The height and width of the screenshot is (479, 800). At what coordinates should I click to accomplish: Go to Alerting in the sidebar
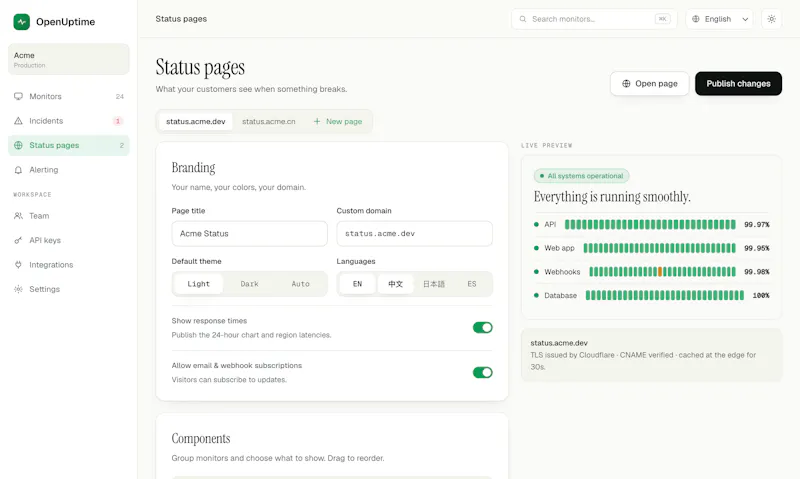pyautogui.click(x=68, y=170)
